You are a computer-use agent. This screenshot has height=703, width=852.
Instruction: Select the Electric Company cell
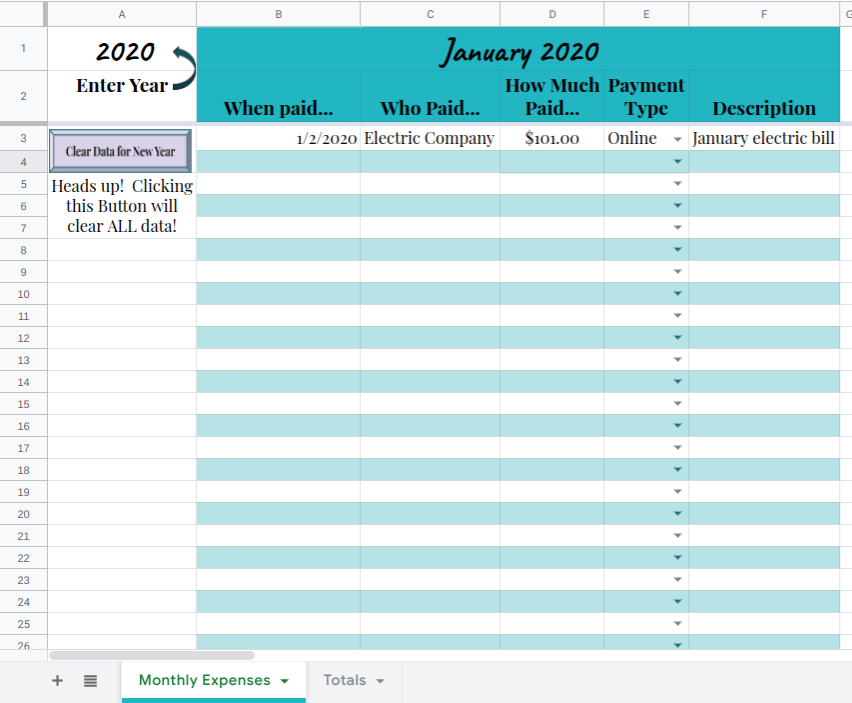(x=430, y=138)
